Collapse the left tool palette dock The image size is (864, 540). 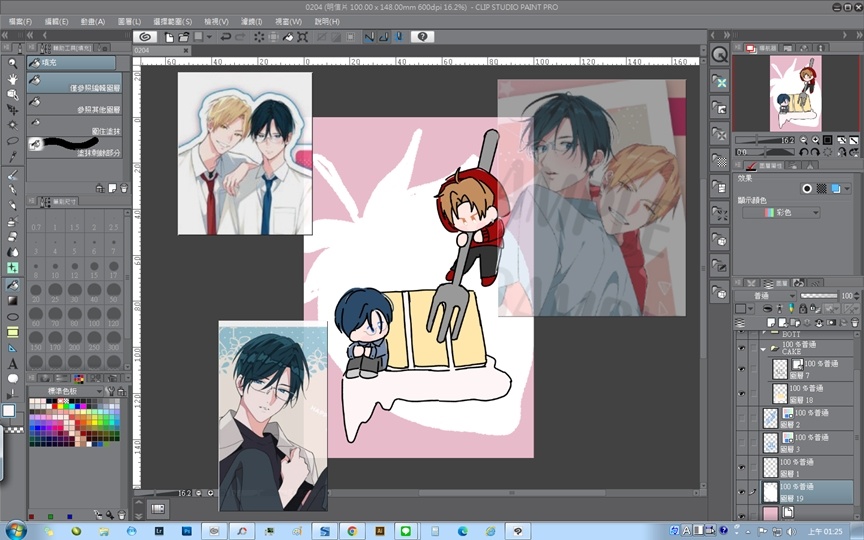[x=5, y=35]
